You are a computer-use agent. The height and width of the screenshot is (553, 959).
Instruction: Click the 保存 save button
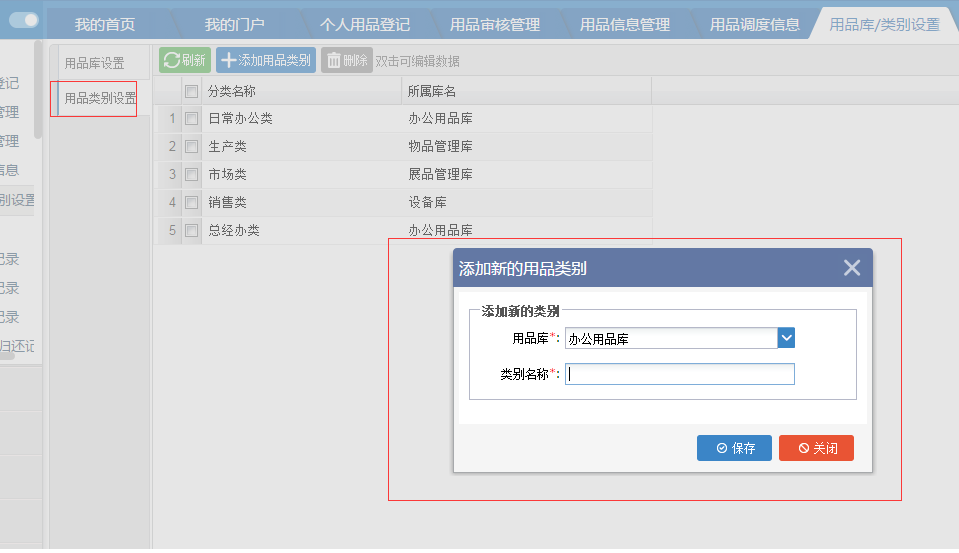click(x=734, y=448)
